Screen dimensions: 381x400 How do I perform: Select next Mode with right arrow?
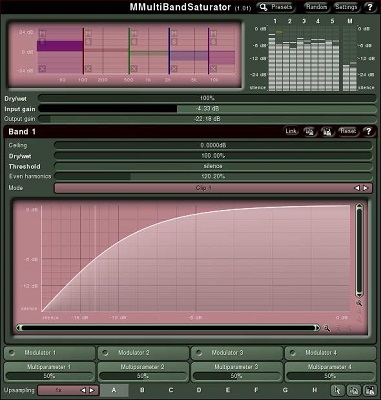pyautogui.click(x=366, y=188)
